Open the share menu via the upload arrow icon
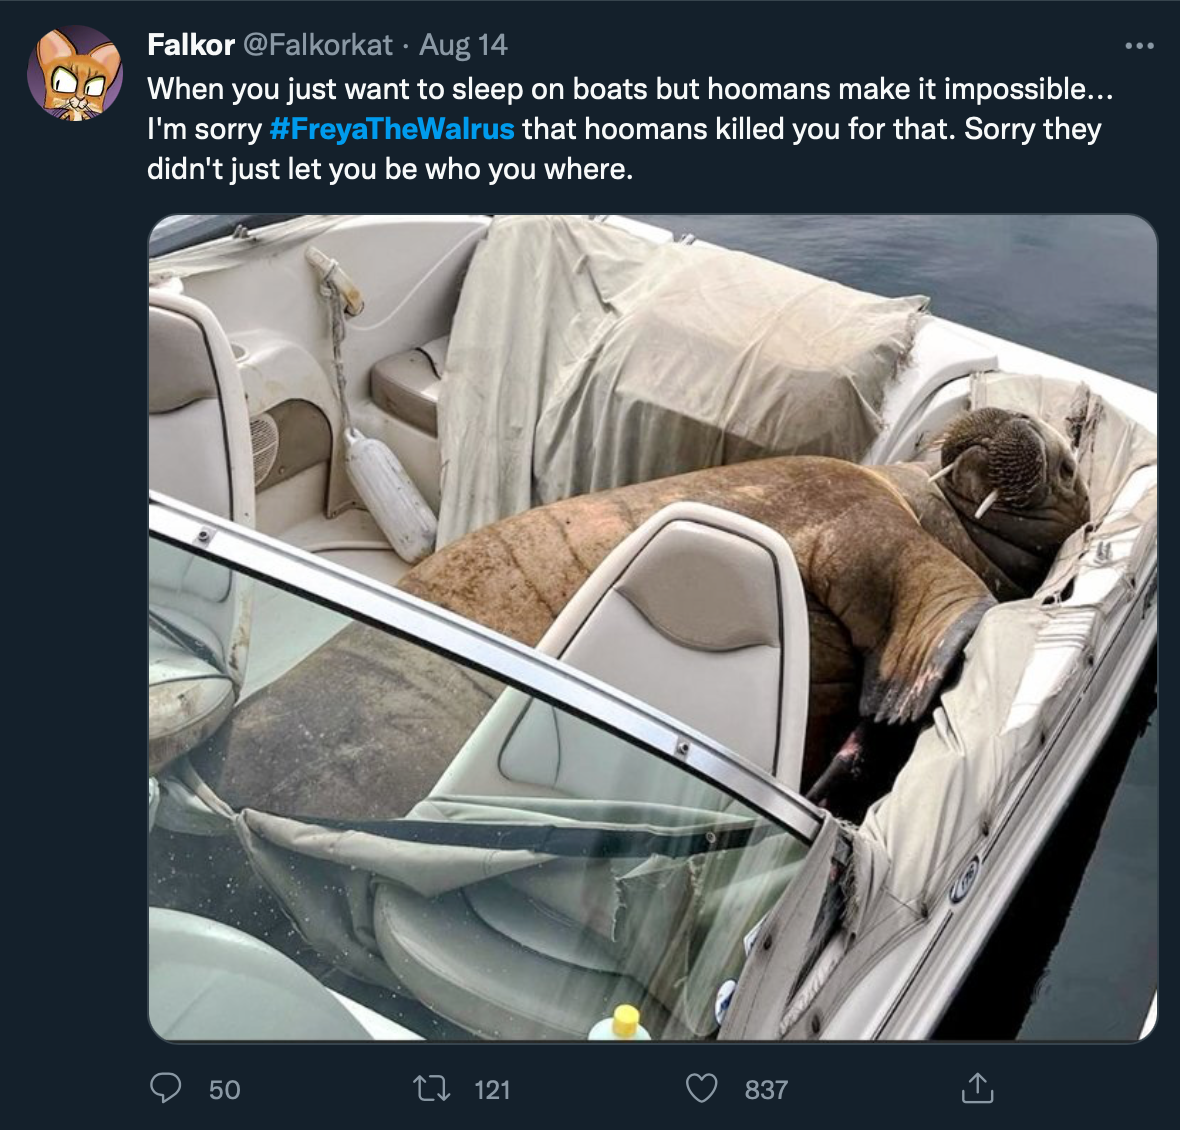Viewport: 1180px width, 1130px height. tap(977, 1090)
